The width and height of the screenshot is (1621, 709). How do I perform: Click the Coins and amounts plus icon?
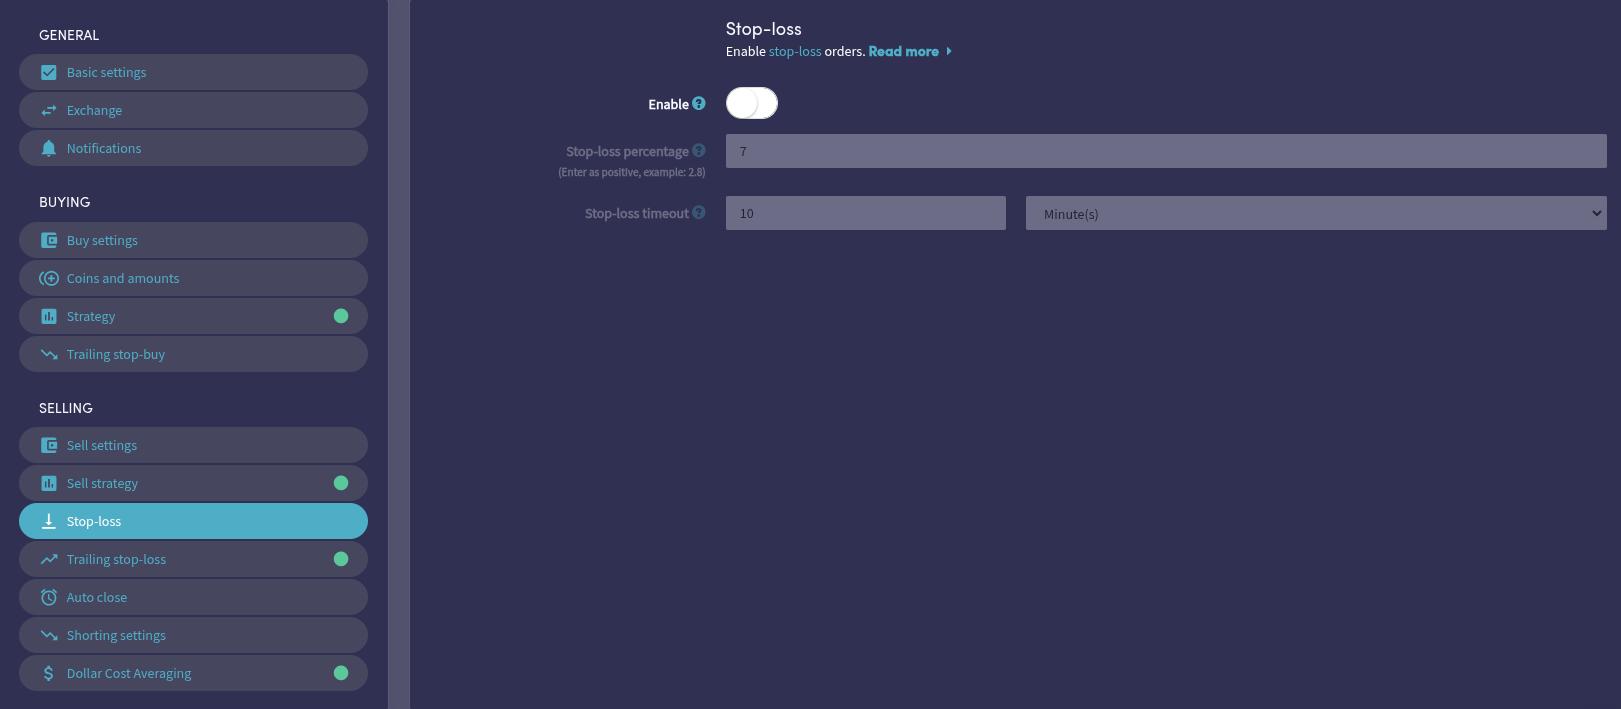click(48, 278)
